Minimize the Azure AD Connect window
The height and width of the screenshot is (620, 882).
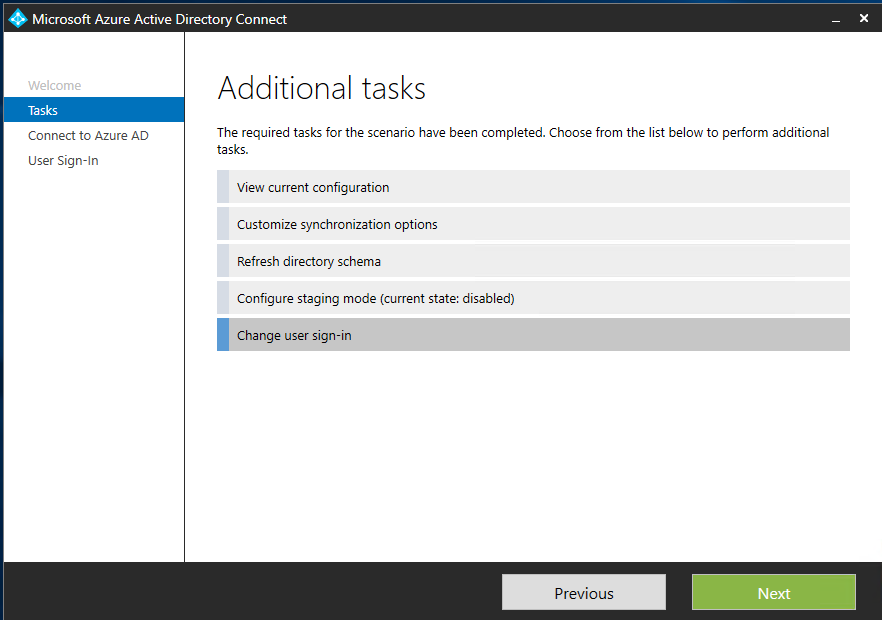836,19
